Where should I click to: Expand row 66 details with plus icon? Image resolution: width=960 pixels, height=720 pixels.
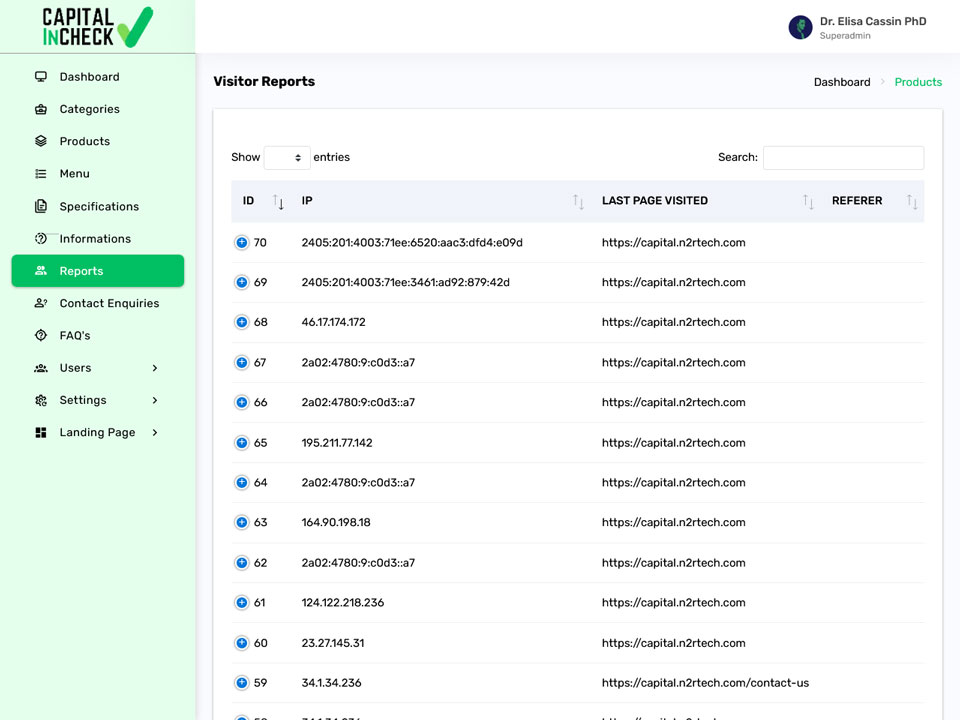click(x=242, y=402)
